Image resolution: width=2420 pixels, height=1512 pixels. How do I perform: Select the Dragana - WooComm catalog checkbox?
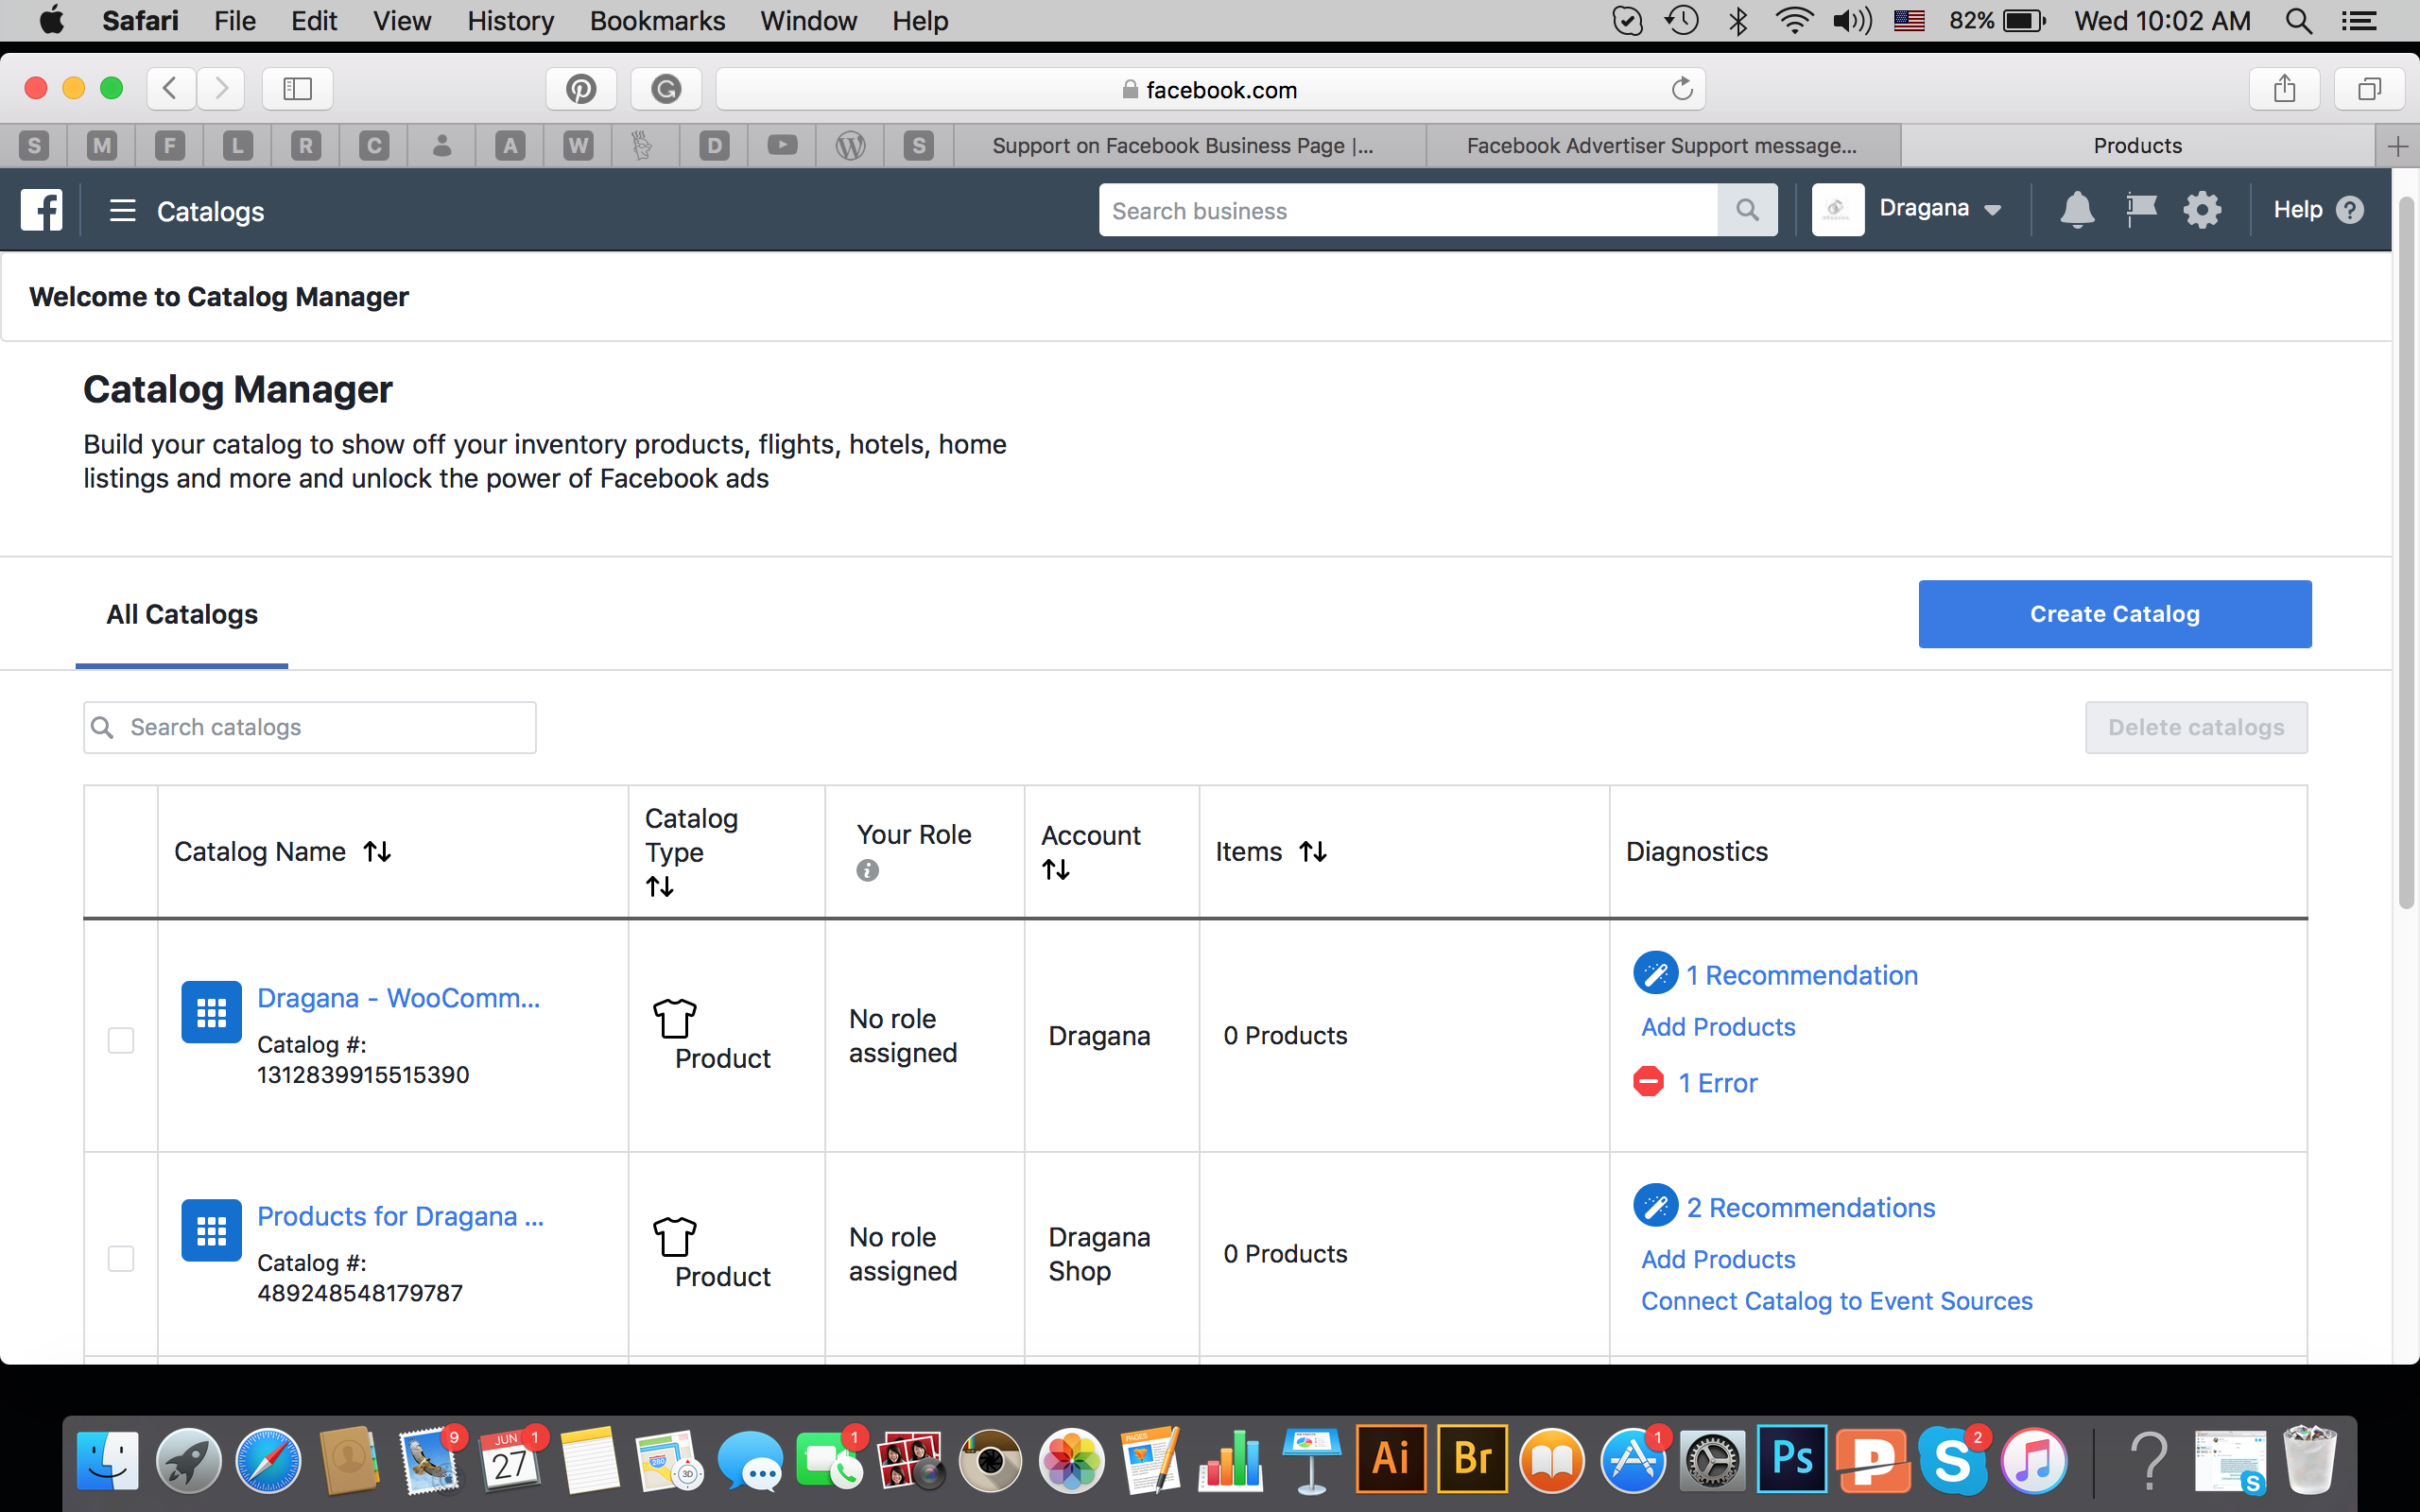(x=121, y=1040)
